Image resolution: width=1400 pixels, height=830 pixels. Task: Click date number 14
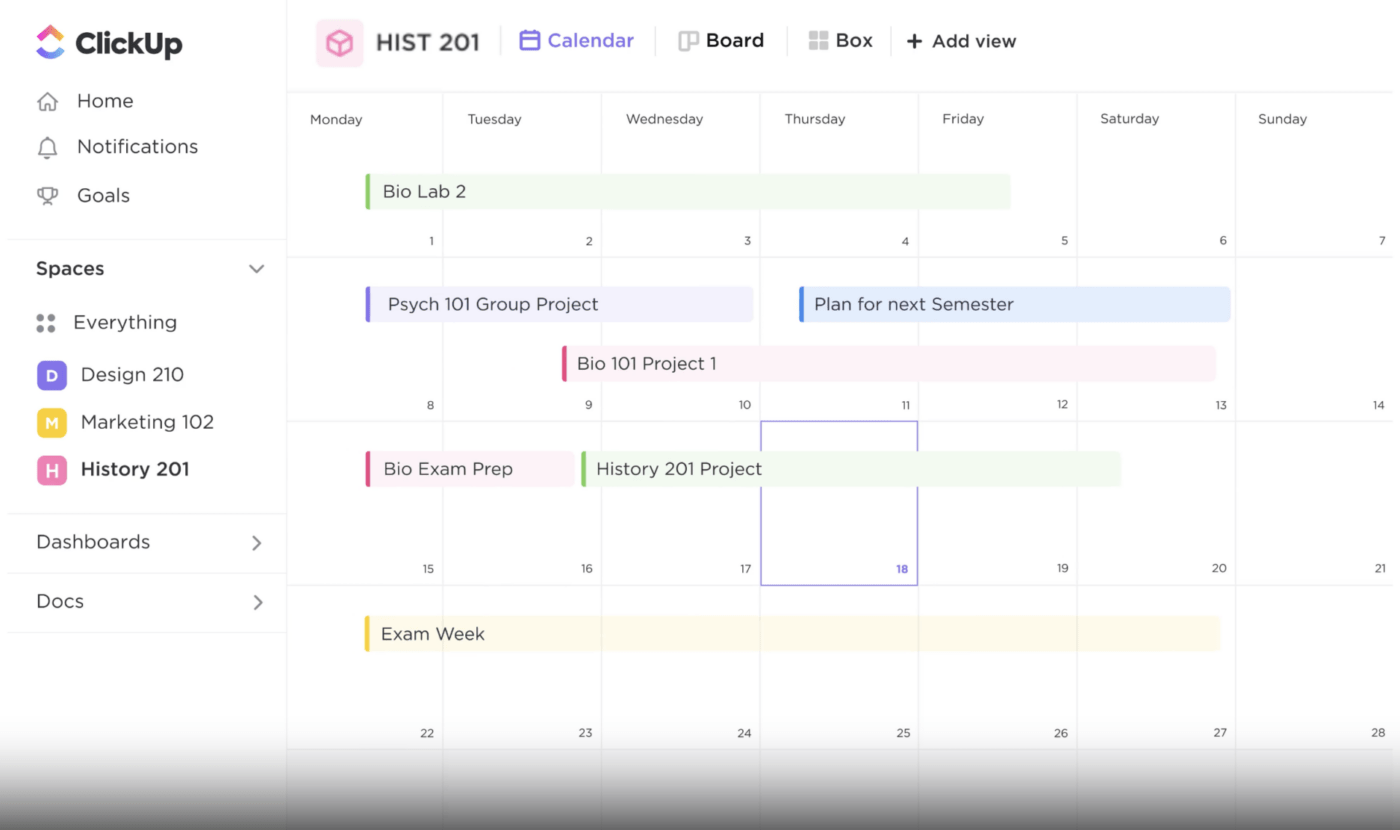coord(1379,405)
